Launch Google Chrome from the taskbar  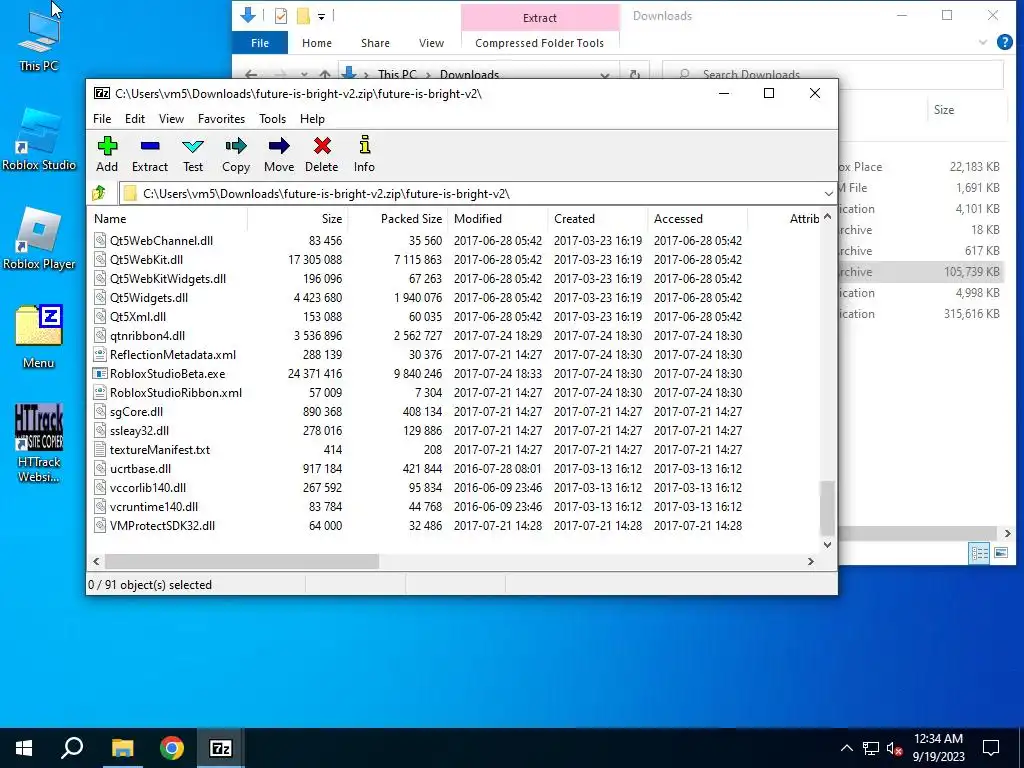click(x=172, y=748)
